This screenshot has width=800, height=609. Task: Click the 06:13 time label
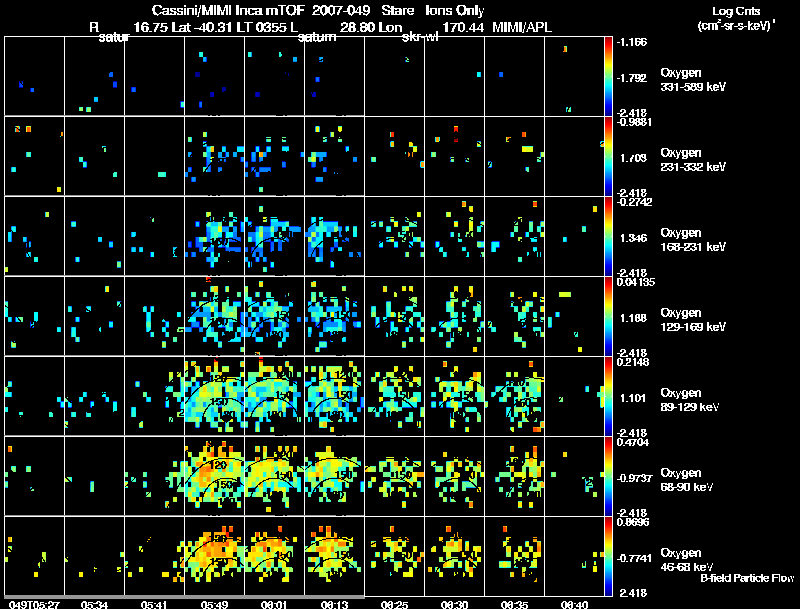coord(334,604)
